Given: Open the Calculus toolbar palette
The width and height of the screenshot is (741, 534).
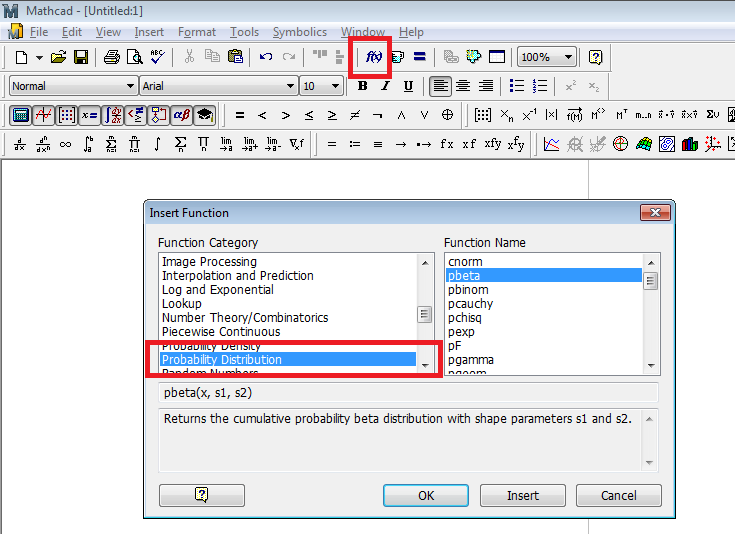Looking at the screenshot, I should 113,115.
